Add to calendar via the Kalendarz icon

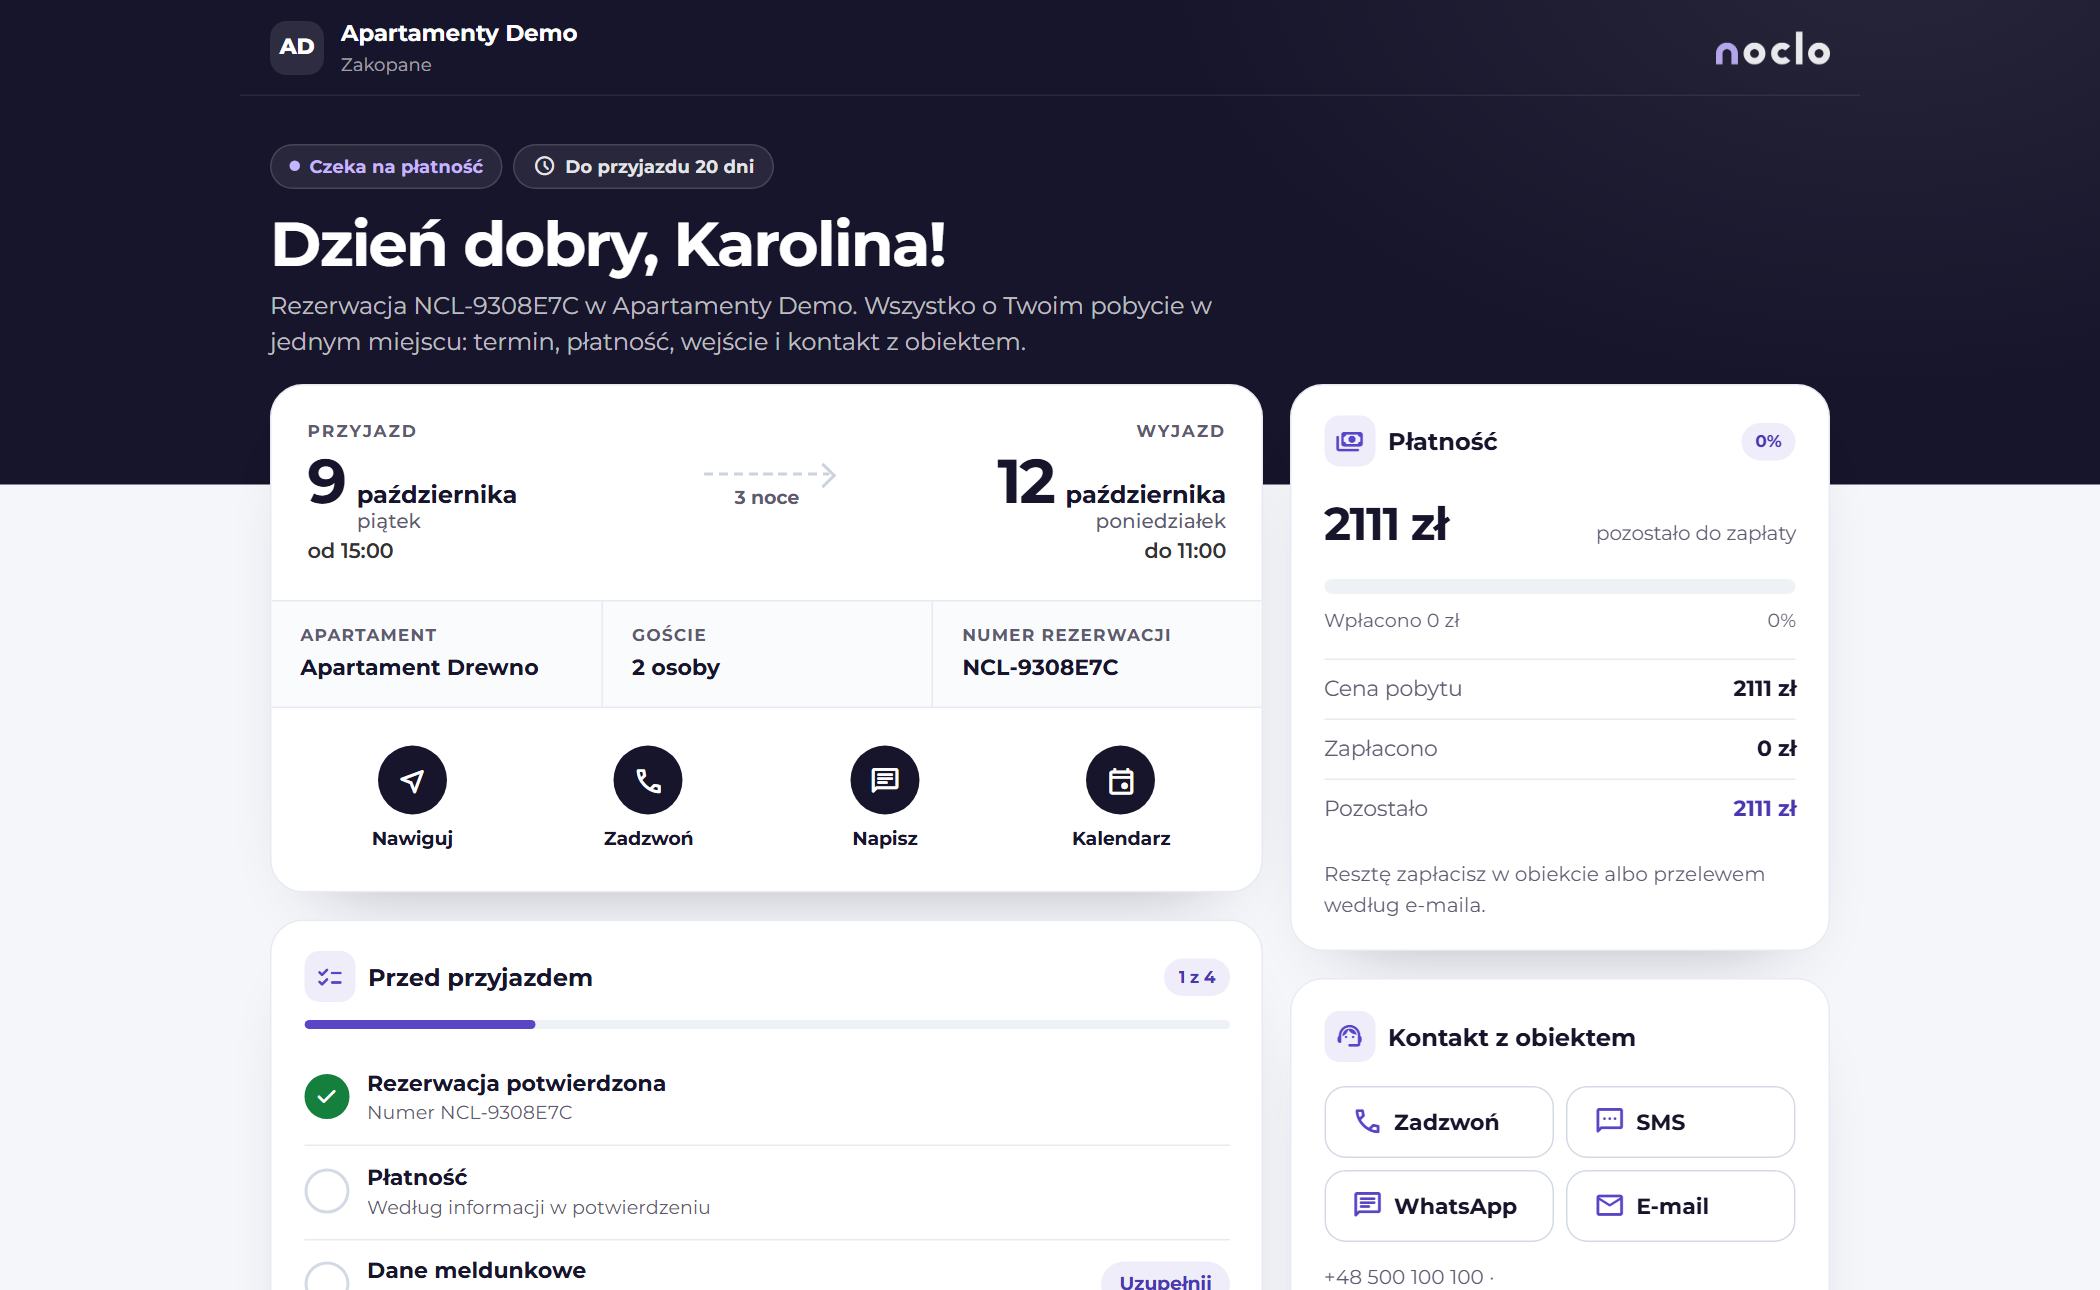(x=1121, y=780)
